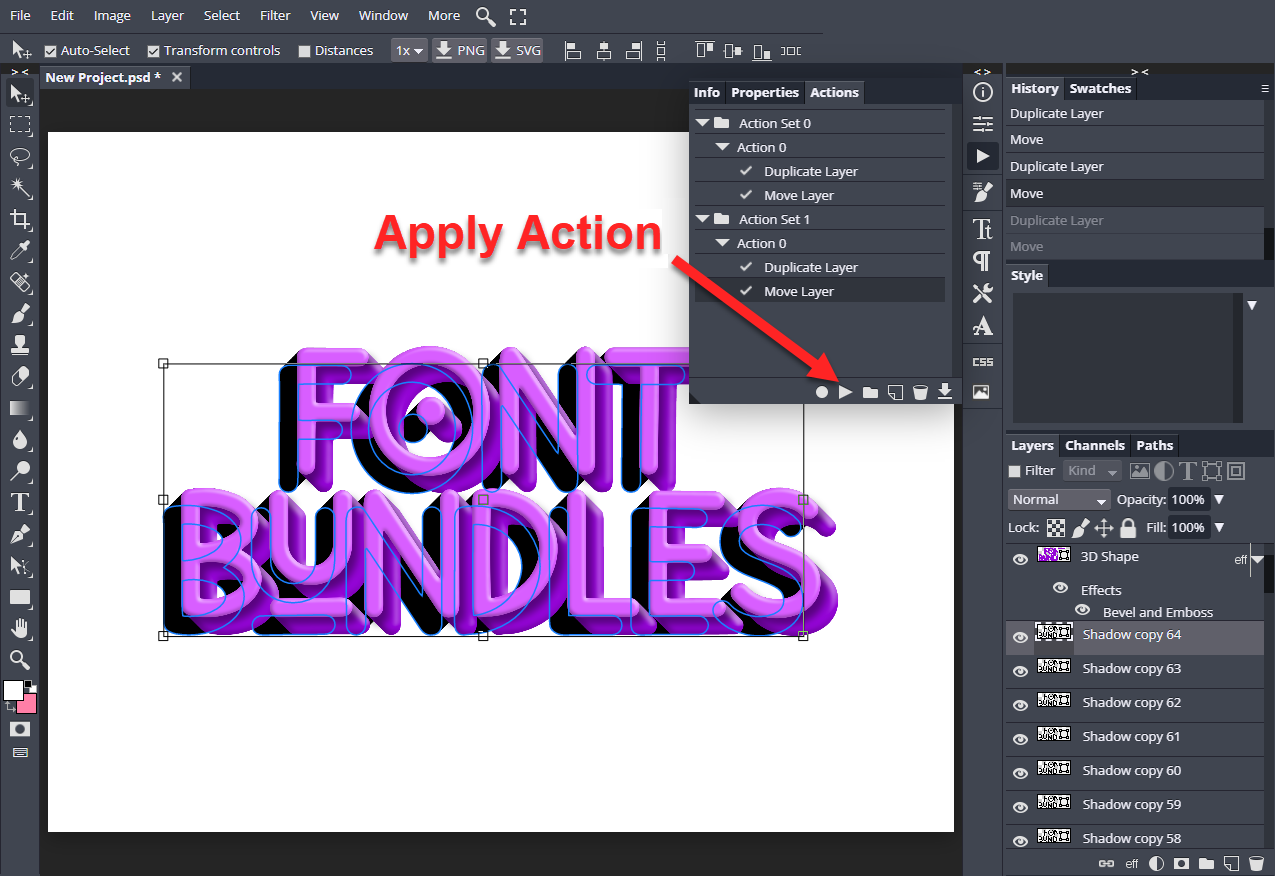Export as PNG button
The image size is (1275, 876).
[460, 50]
